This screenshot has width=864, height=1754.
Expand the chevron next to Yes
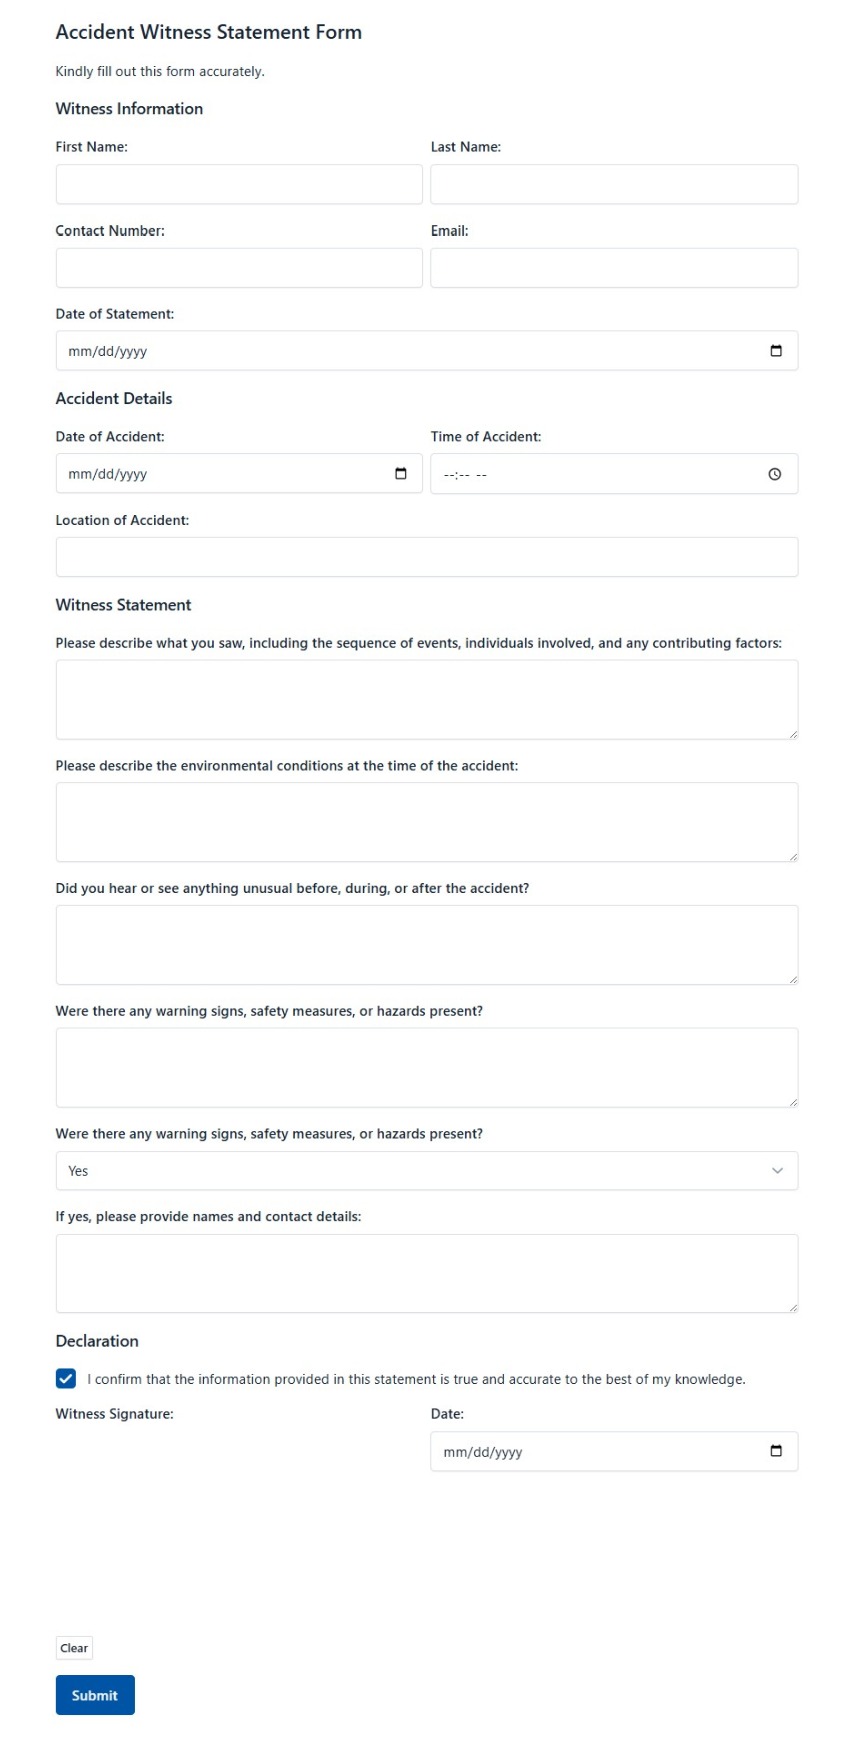coord(777,1170)
